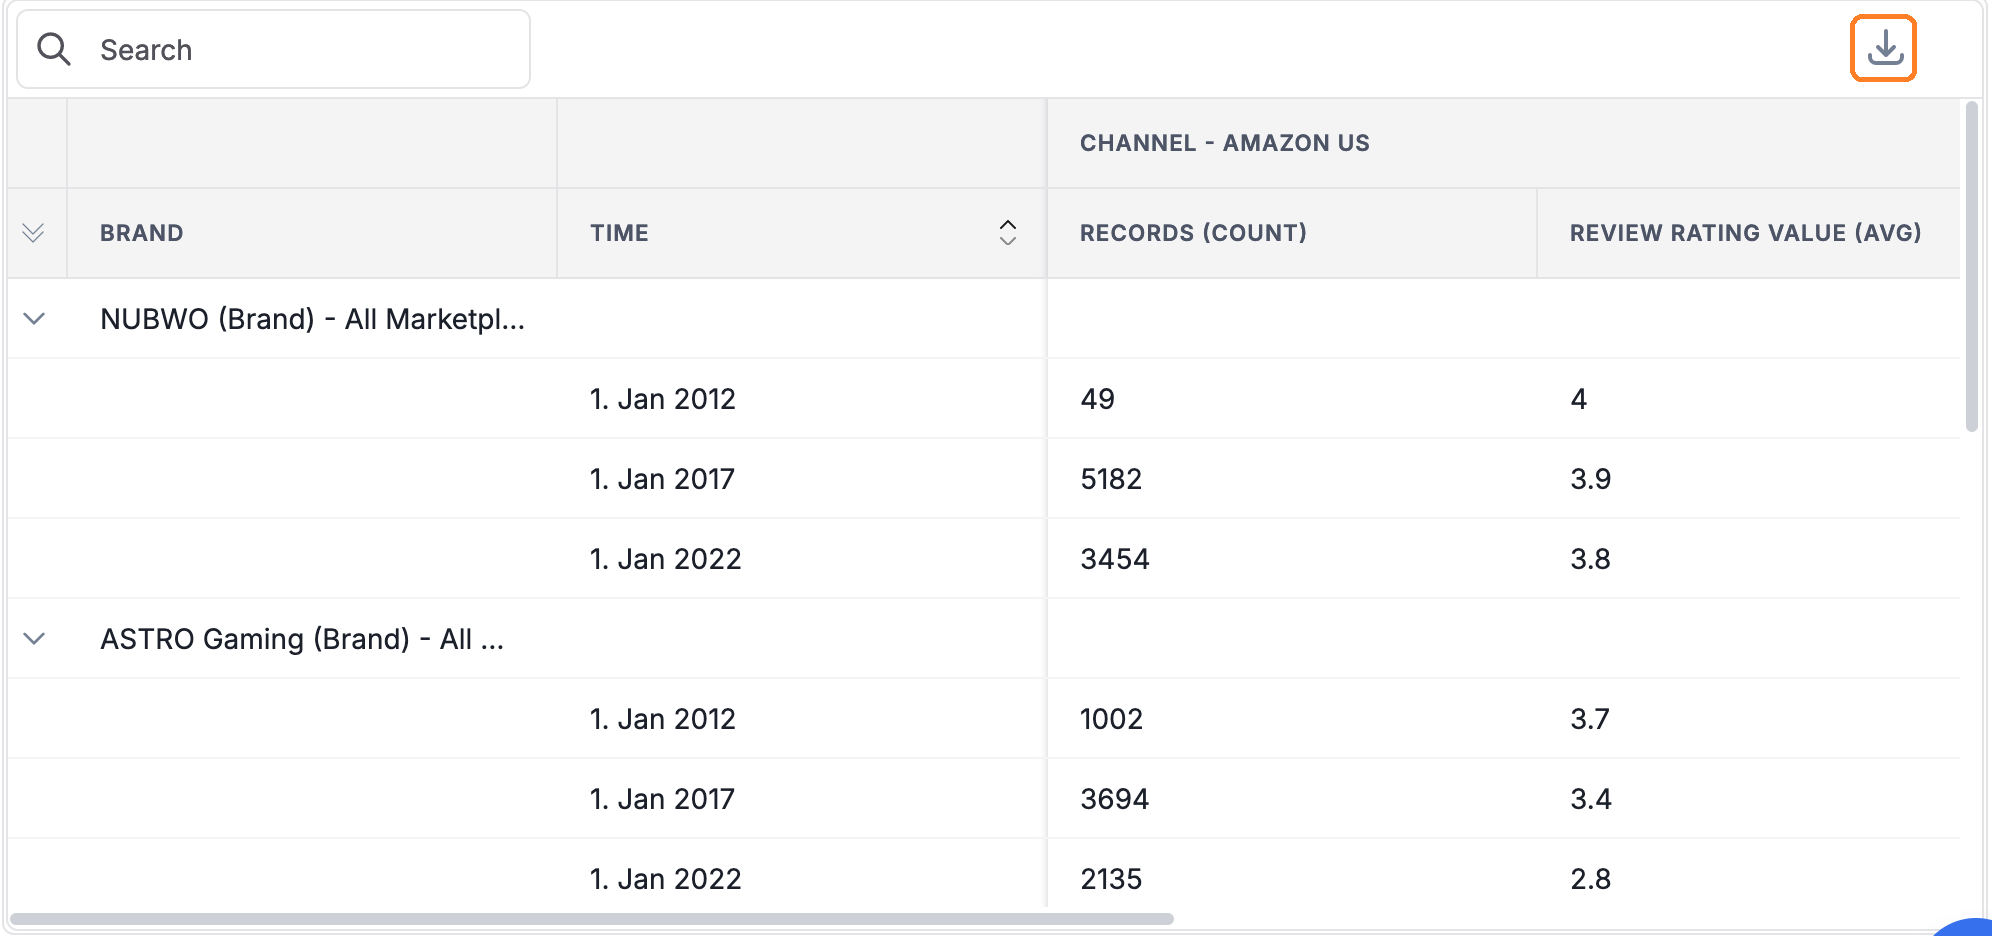
Task: Click the search magnifier icon
Action: tap(53, 49)
